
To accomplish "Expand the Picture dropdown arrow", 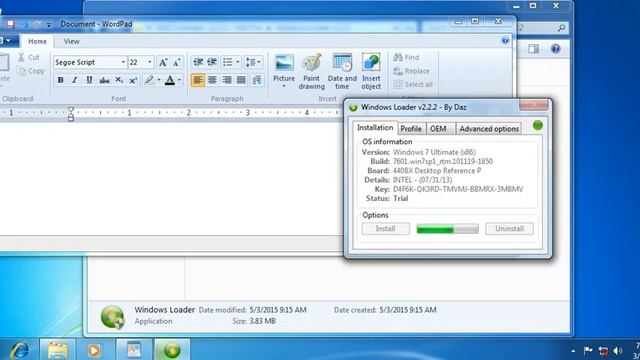I will pyautogui.click(x=284, y=87).
